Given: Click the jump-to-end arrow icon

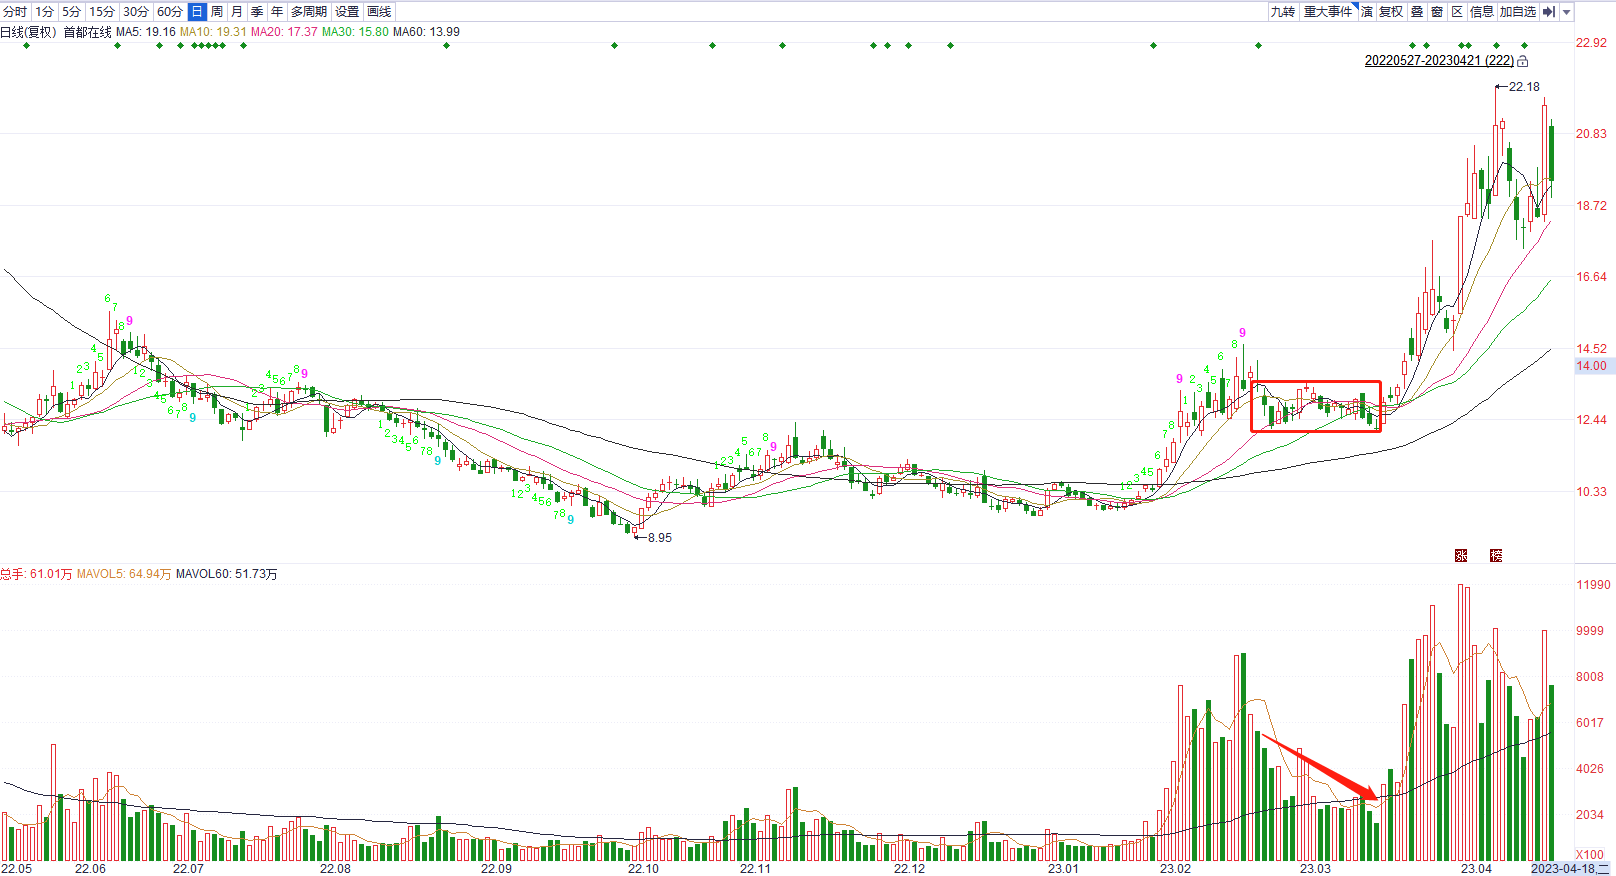Looking at the screenshot, I should pos(1549,12).
